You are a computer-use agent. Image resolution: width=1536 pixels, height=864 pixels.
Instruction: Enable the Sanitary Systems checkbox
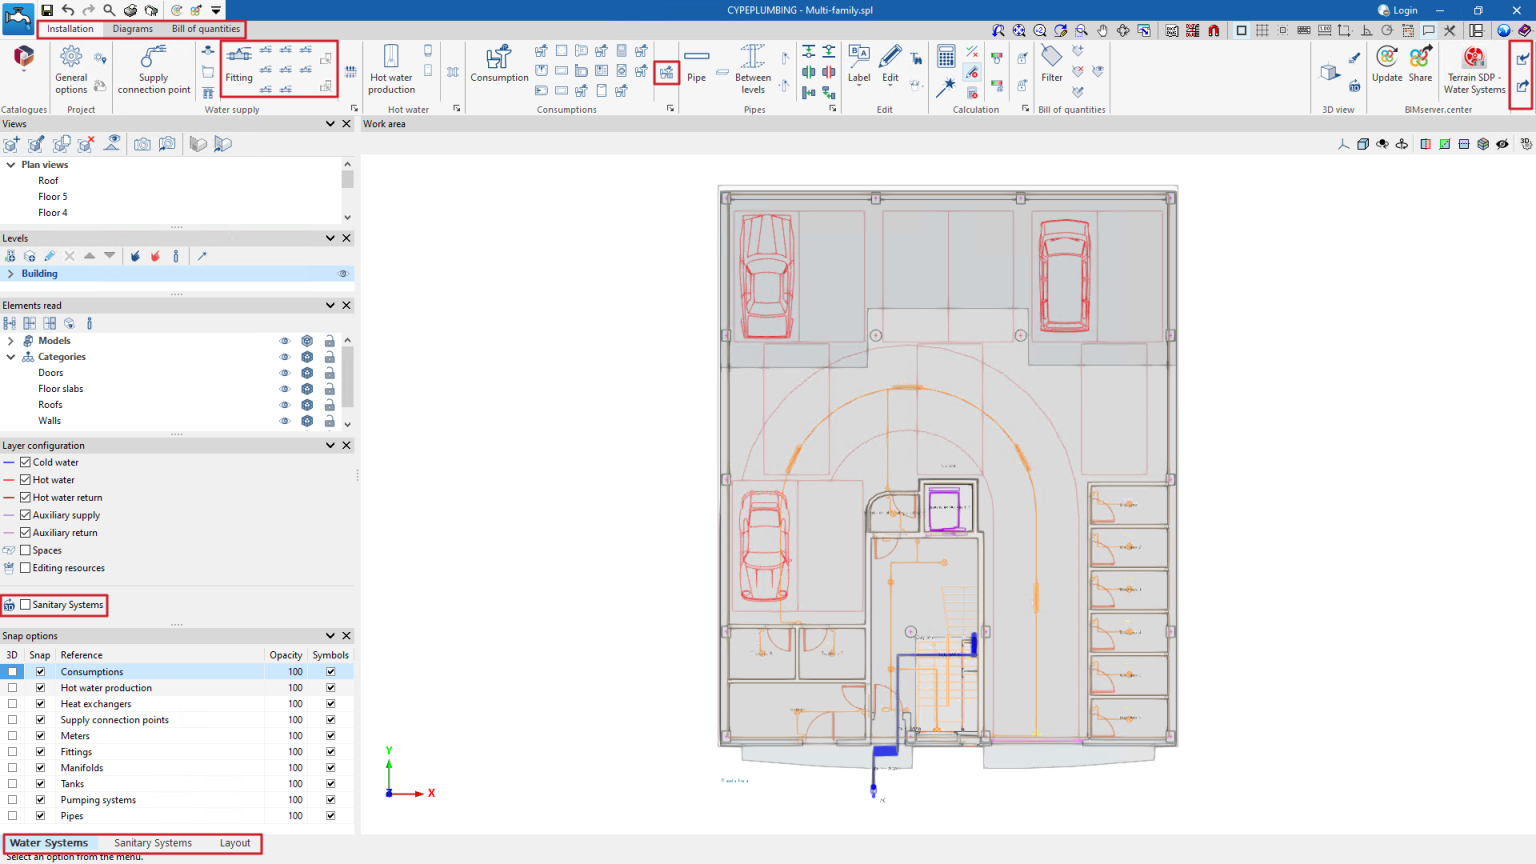point(26,605)
